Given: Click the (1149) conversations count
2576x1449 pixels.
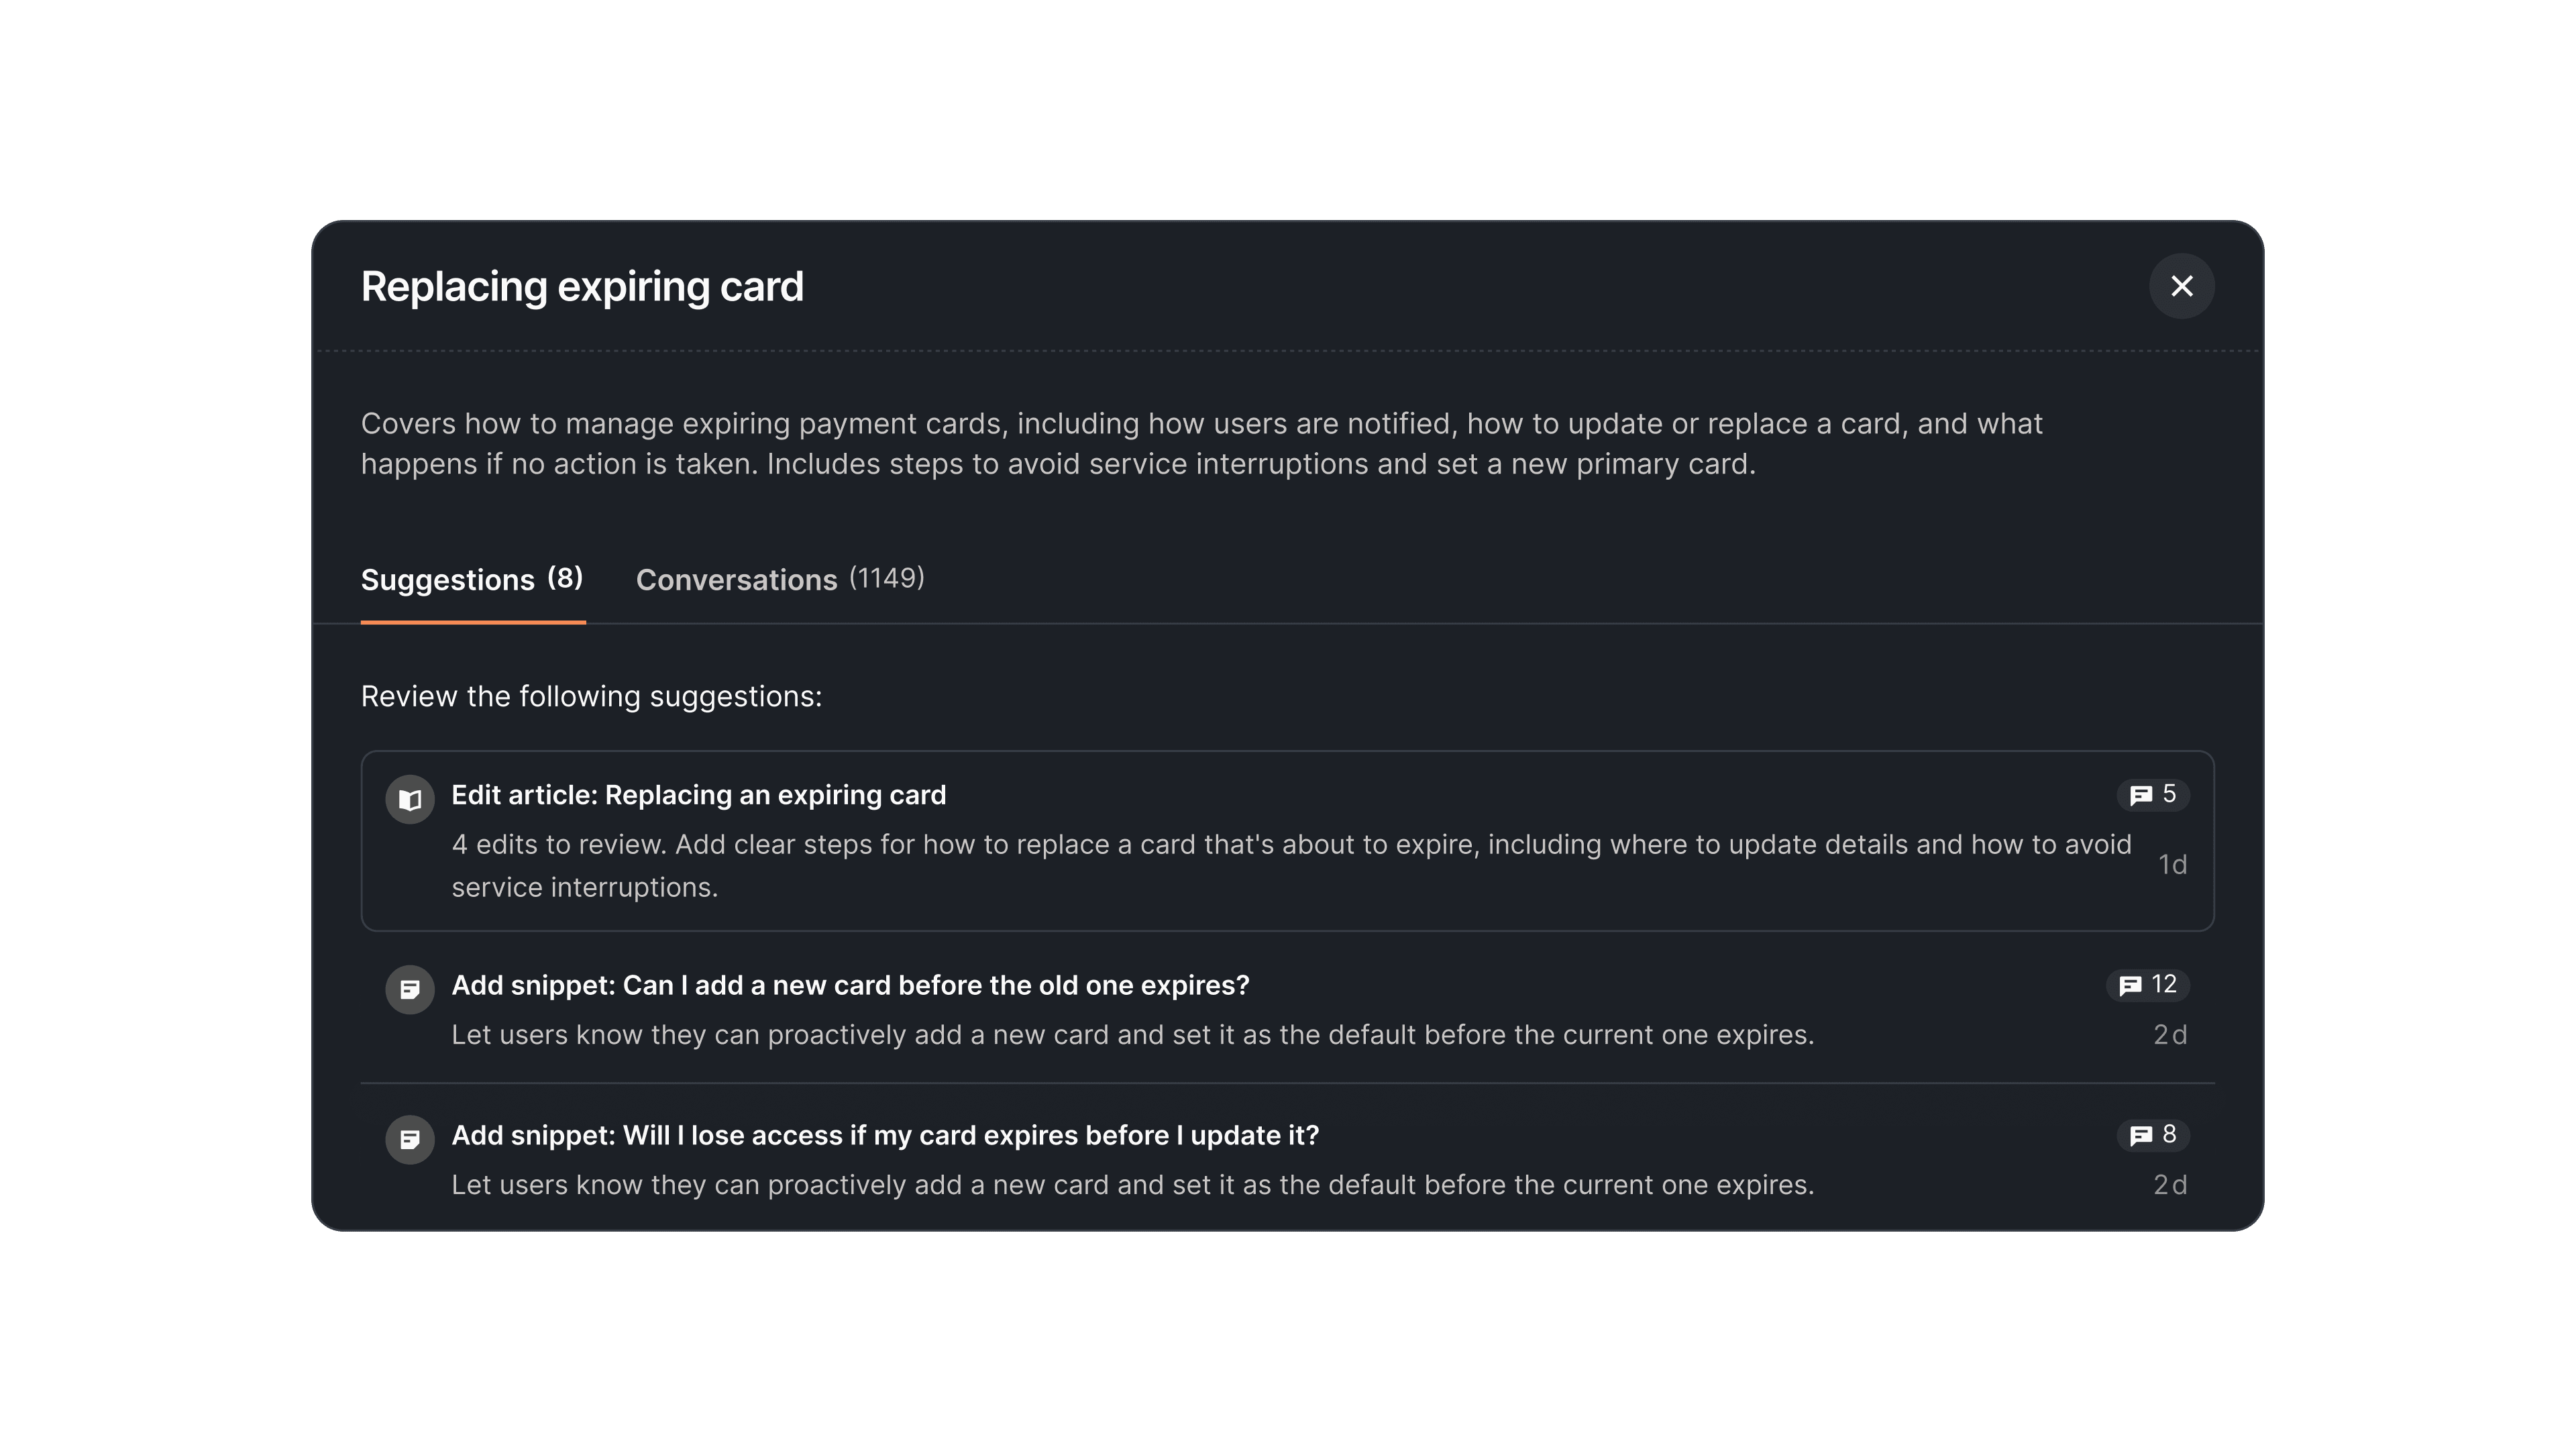Looking at the screenshot, I should (887, 578).
